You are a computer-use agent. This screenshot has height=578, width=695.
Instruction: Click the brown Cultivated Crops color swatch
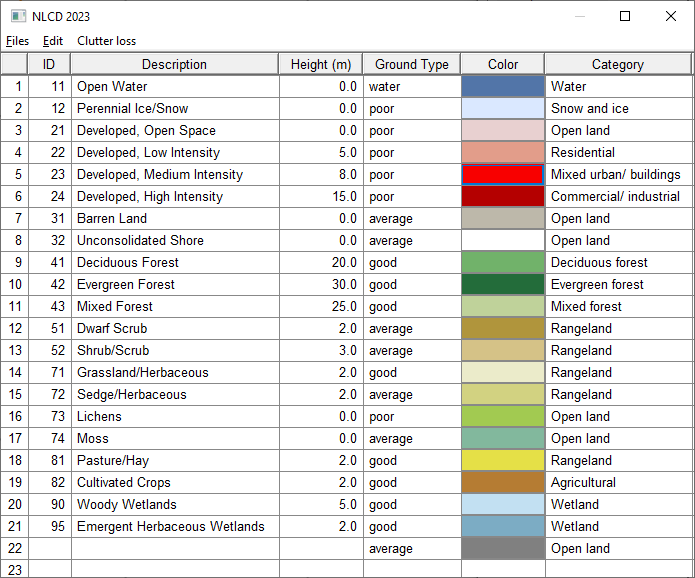pyautogui.click(x=503, y=482)
